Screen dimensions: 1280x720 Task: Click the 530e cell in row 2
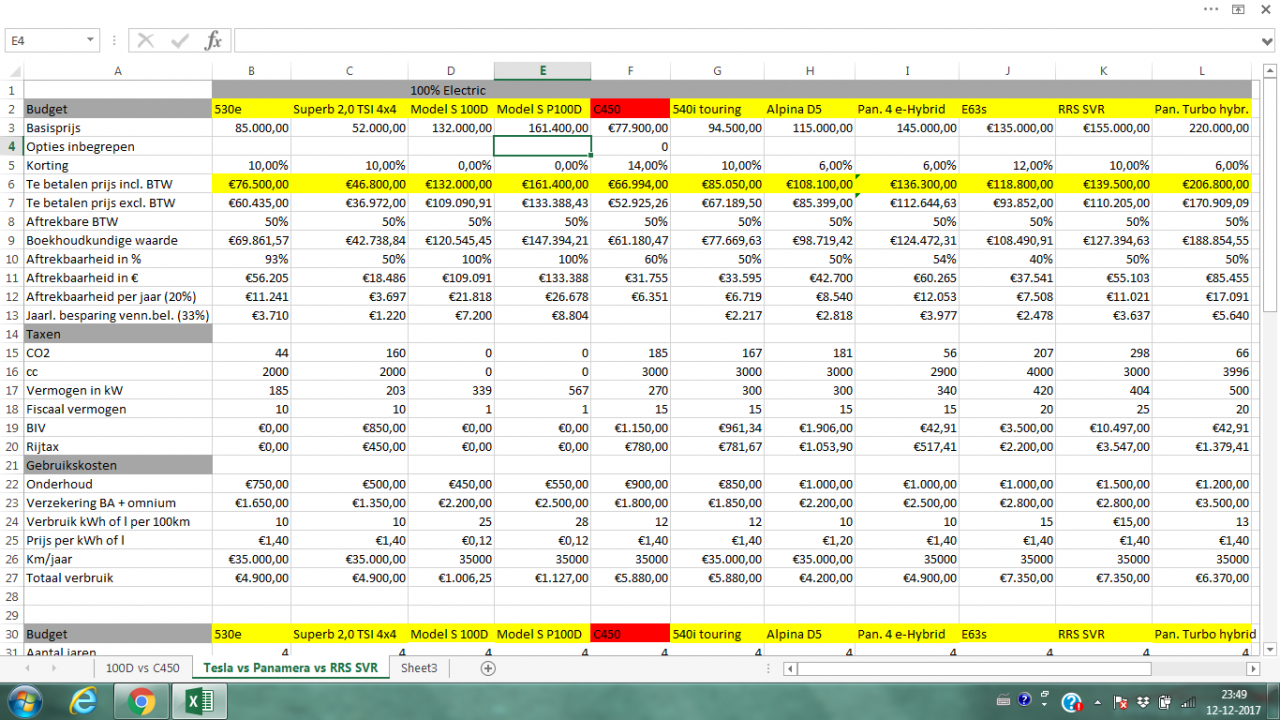[x=251, y=109]
